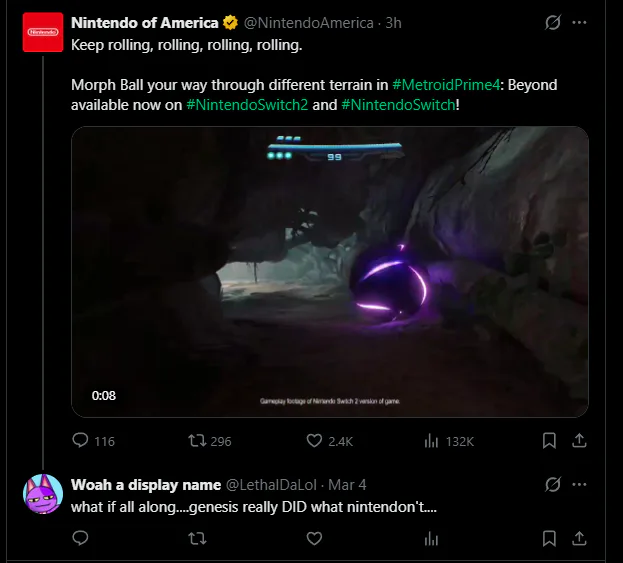
Task: Open the LethalDaLol cat profile avatar
Action: pos(42,495)
